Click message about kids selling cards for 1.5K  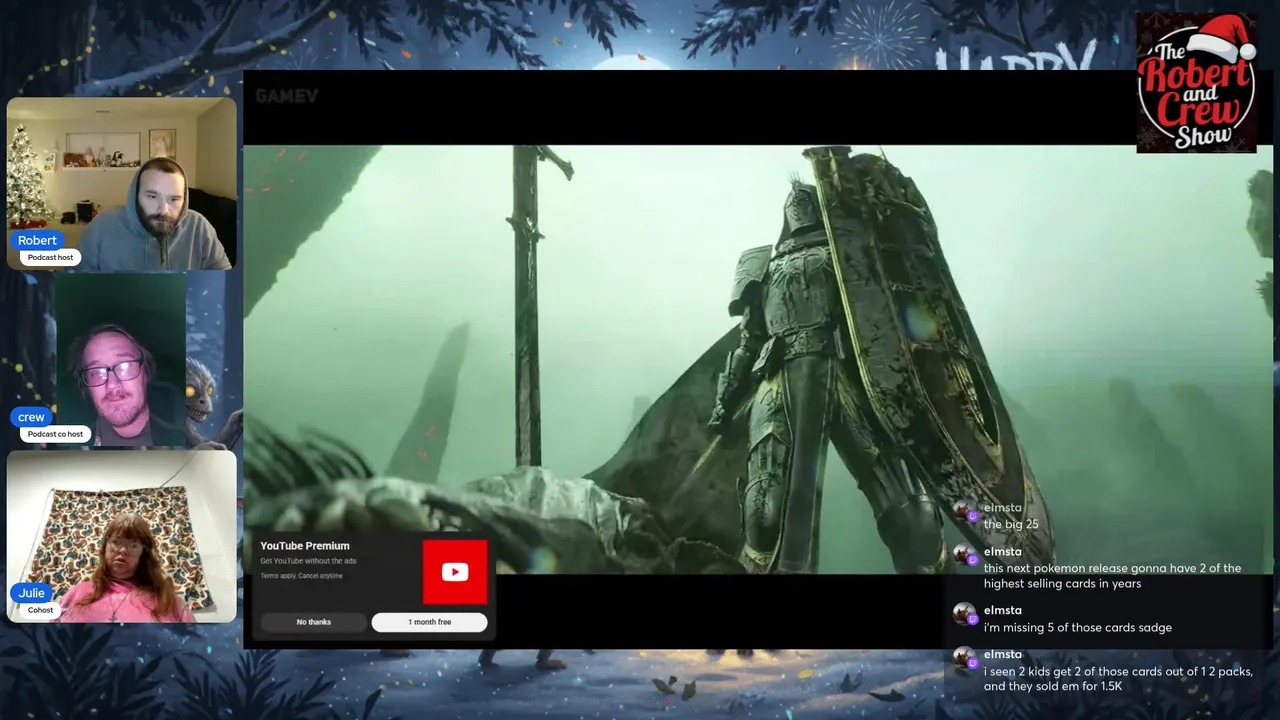coord(1118,679)
